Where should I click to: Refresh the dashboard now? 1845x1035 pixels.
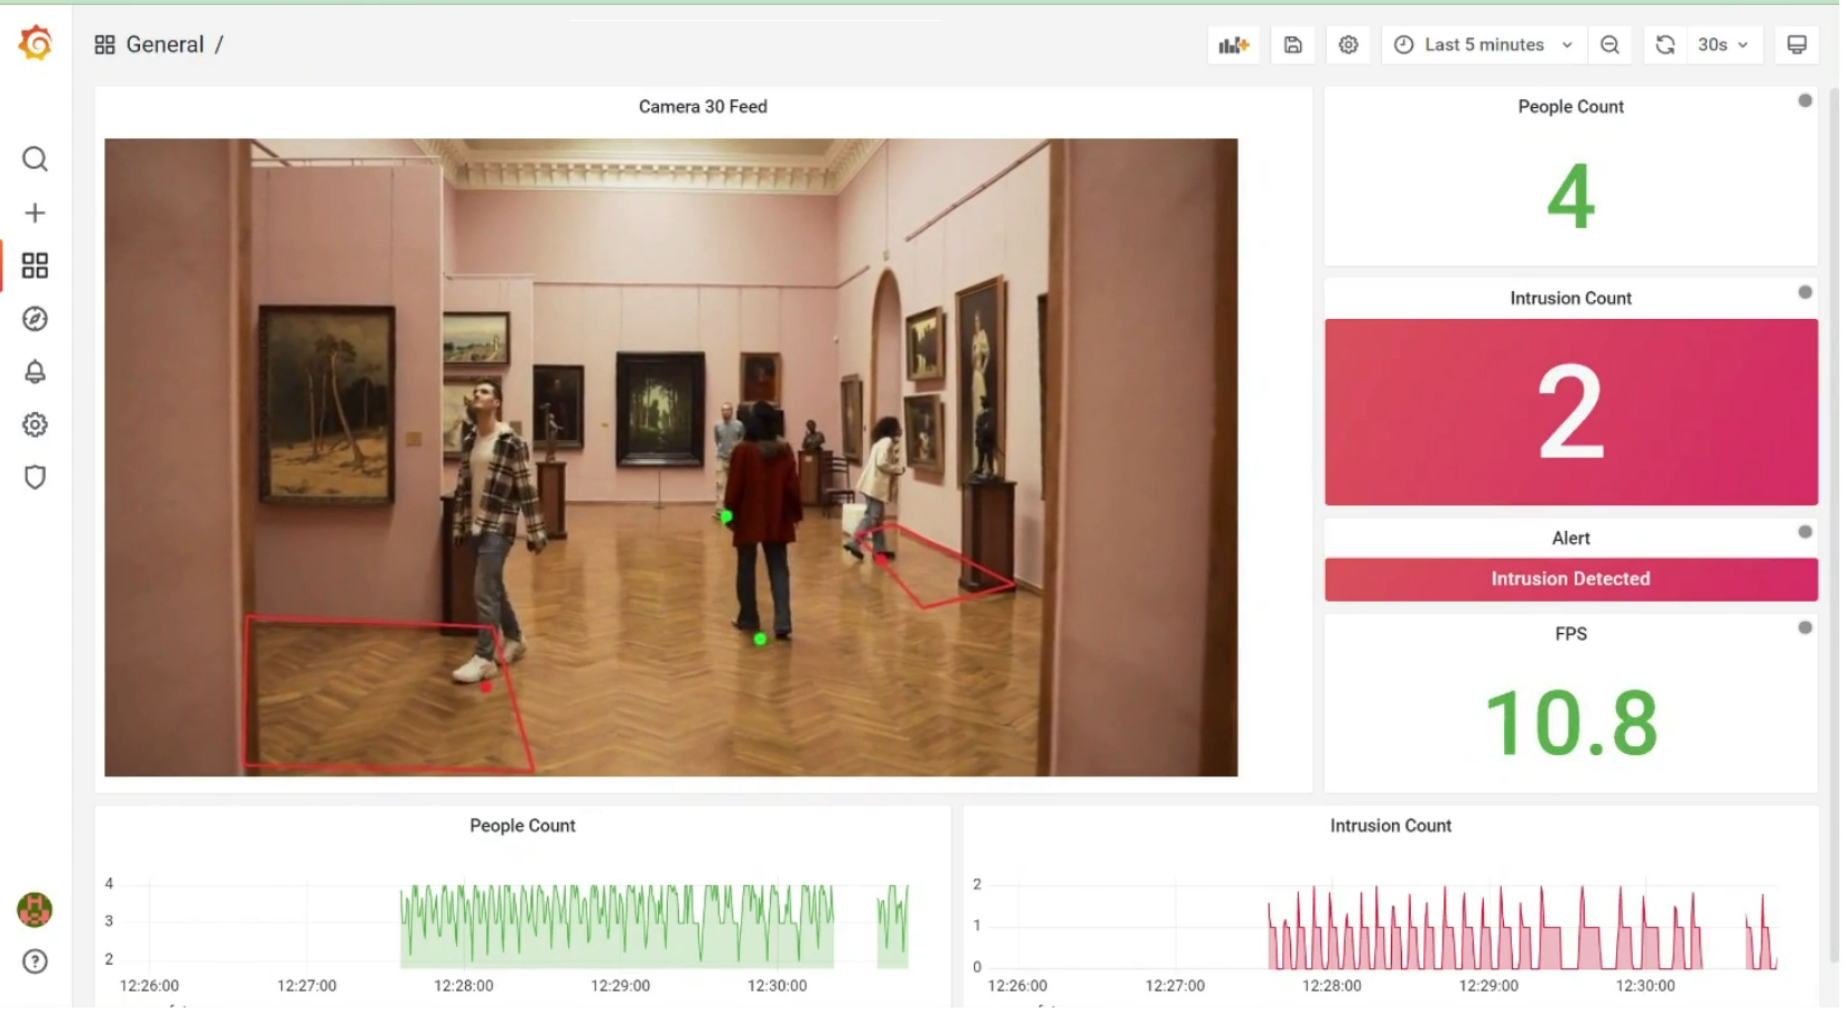pyautogui.click(x=1665, y=45)
